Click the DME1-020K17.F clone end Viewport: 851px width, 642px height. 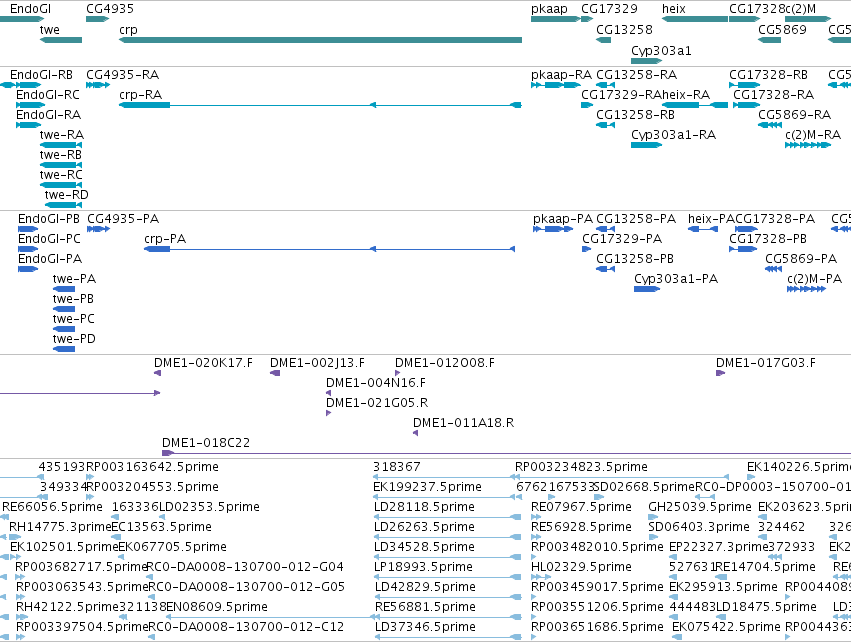(x=157, y=373)
